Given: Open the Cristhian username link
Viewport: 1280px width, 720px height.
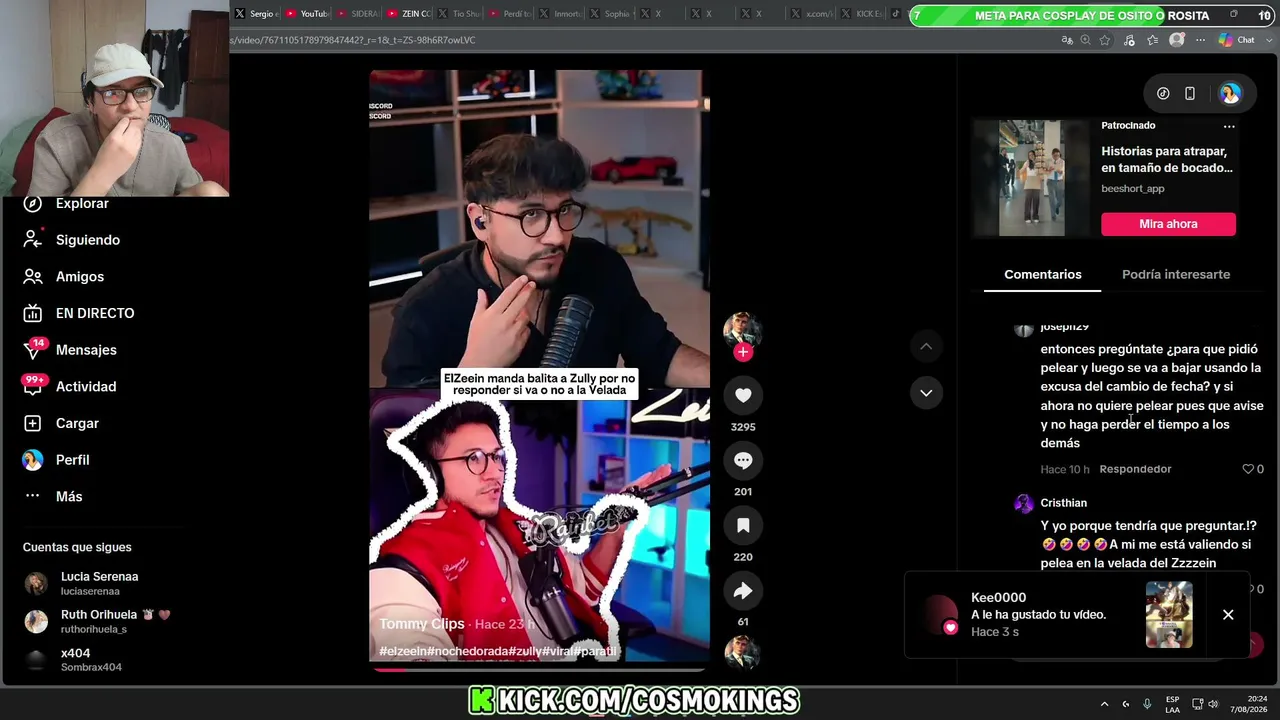Looking at the screenshot, I should coord(1063,503).
